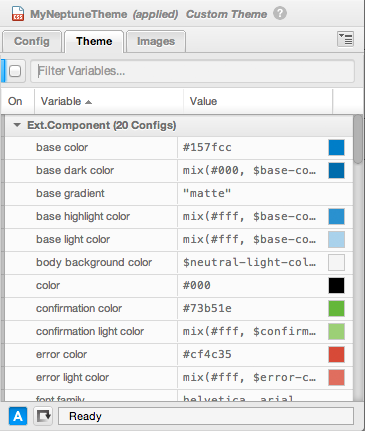The width and height of the screenshot is (365, 431).
Task: Toggle the checkbox next to Filter Variables
Action: [15, 71]
